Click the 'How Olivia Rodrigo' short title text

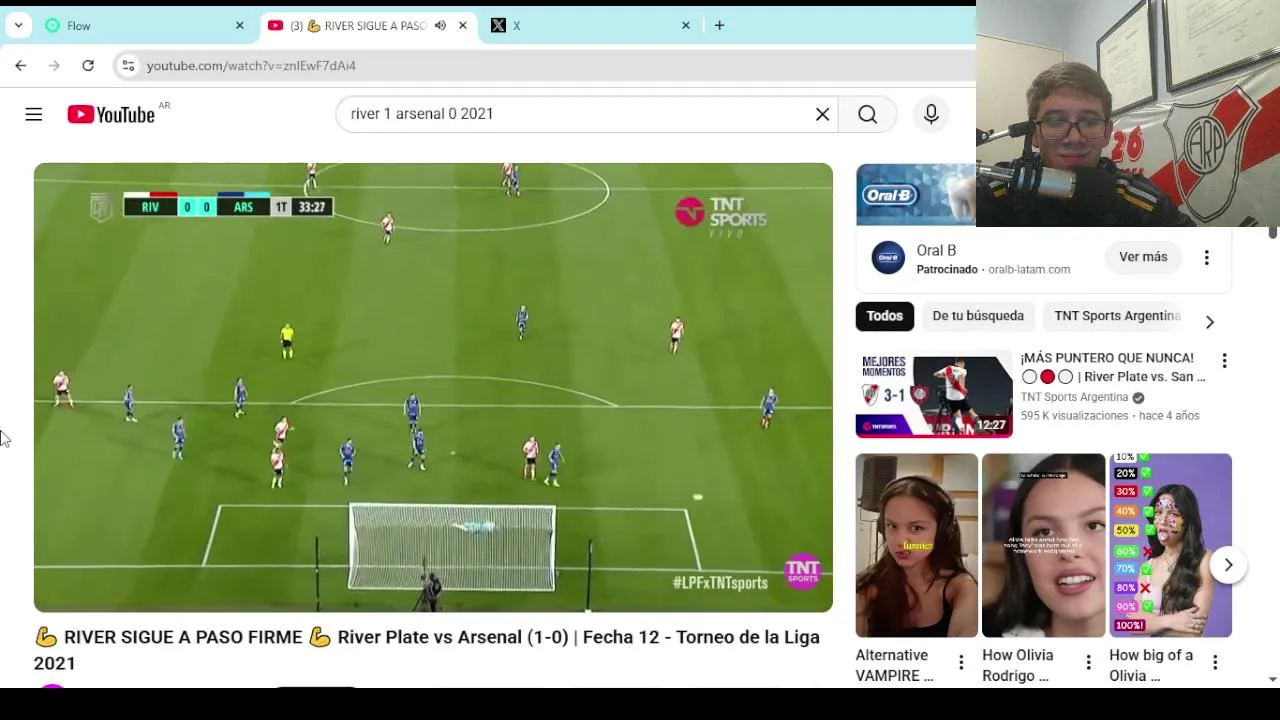[x=1018, y=665]
